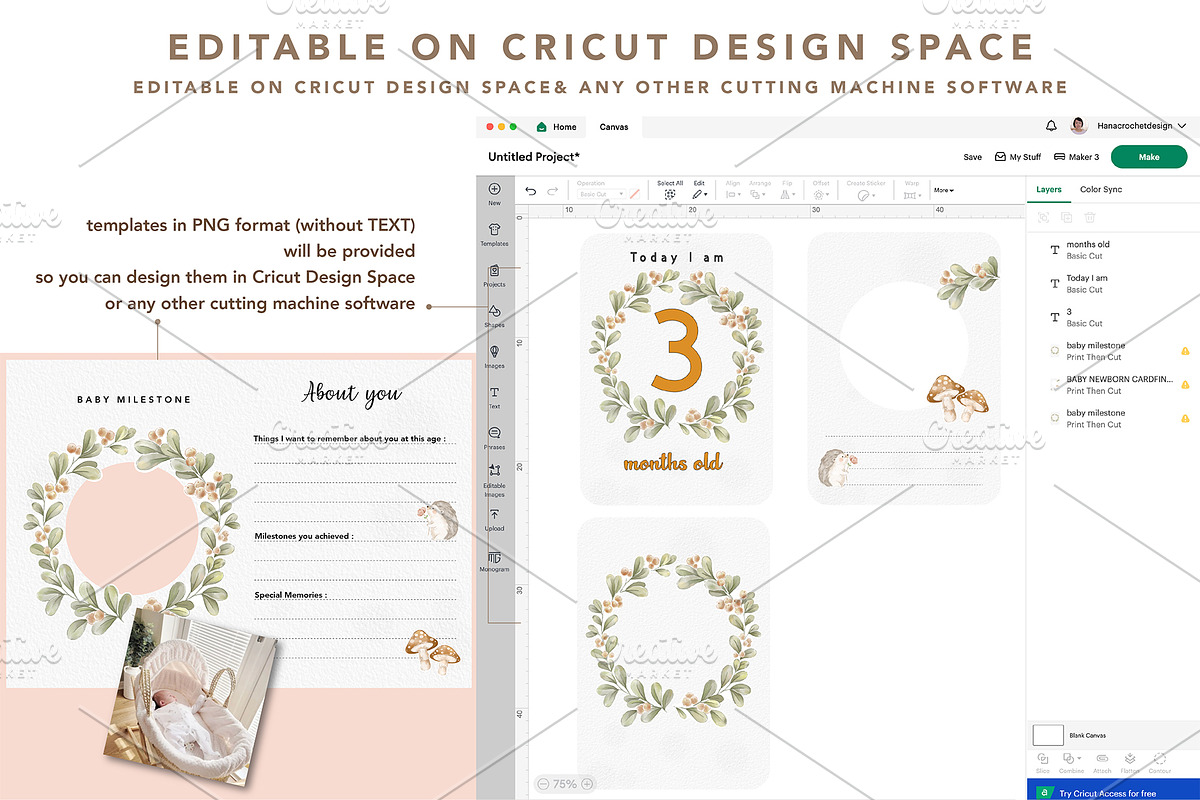
Task: Open My Stuff
Action: (1018, 157)
